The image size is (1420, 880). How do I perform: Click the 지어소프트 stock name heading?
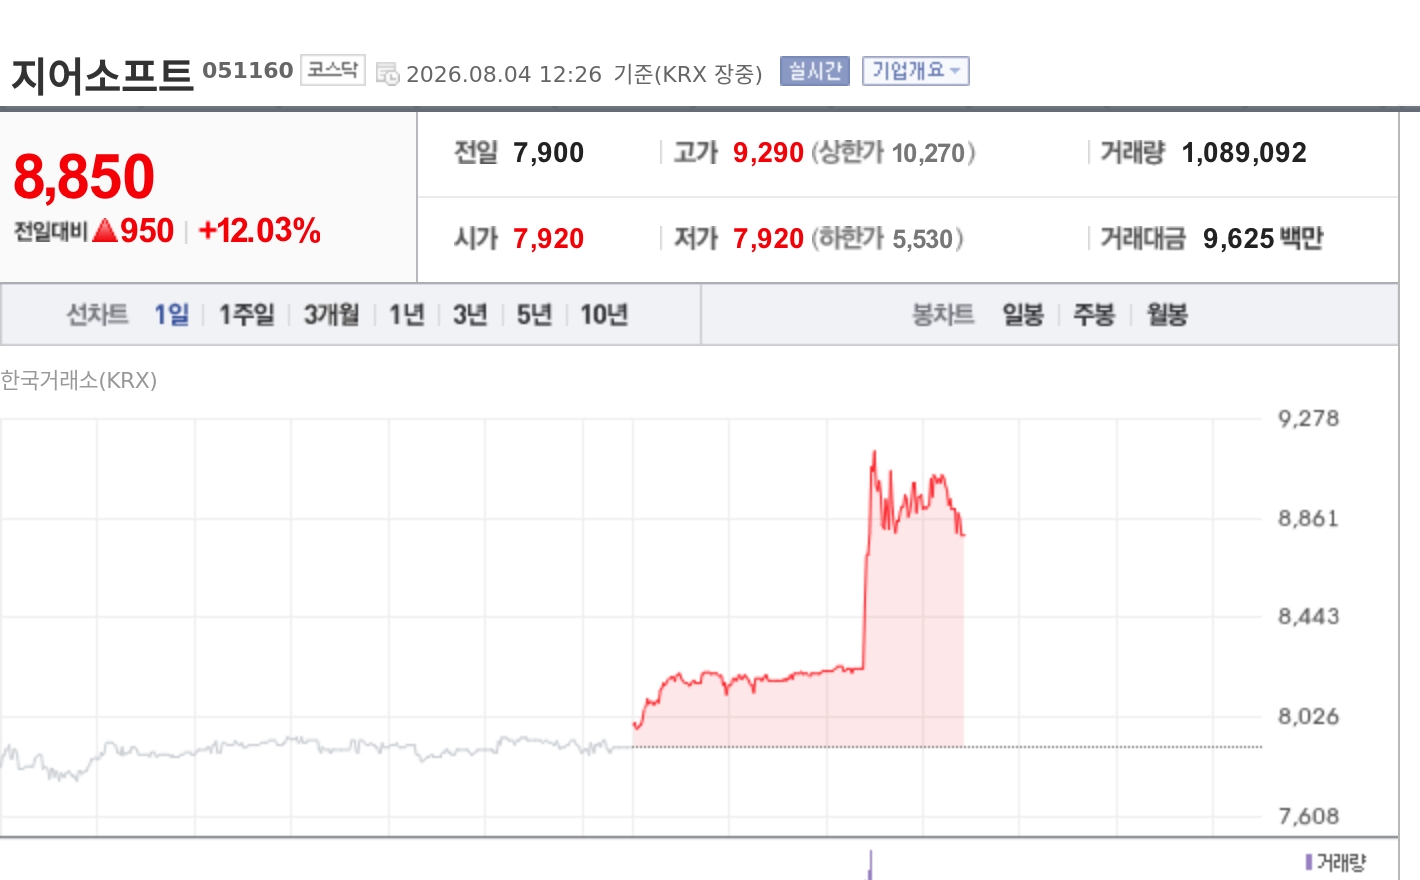click(102, 75)
